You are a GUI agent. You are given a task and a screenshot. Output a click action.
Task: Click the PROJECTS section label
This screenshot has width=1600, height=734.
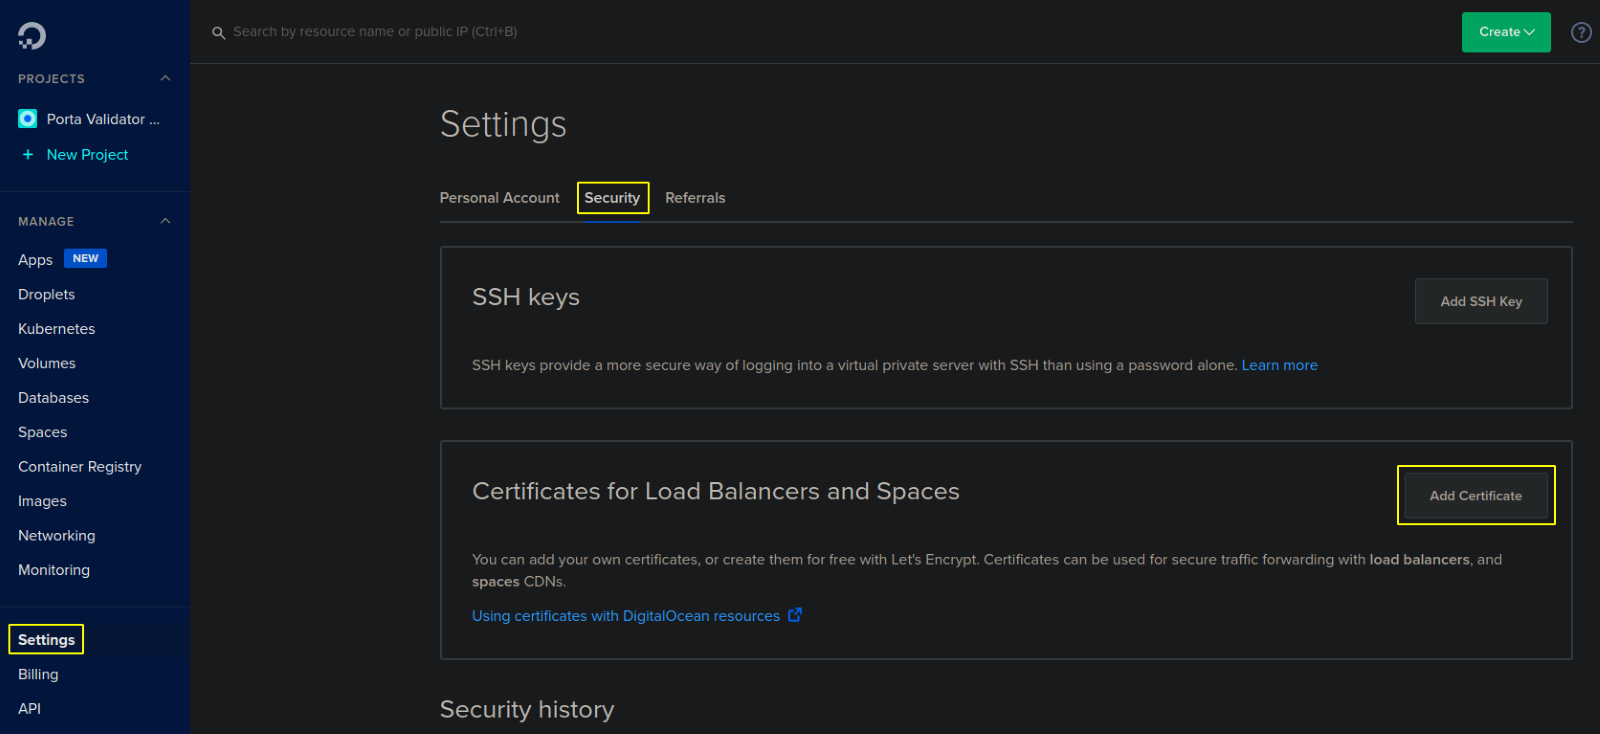click(x=51, y=79)
